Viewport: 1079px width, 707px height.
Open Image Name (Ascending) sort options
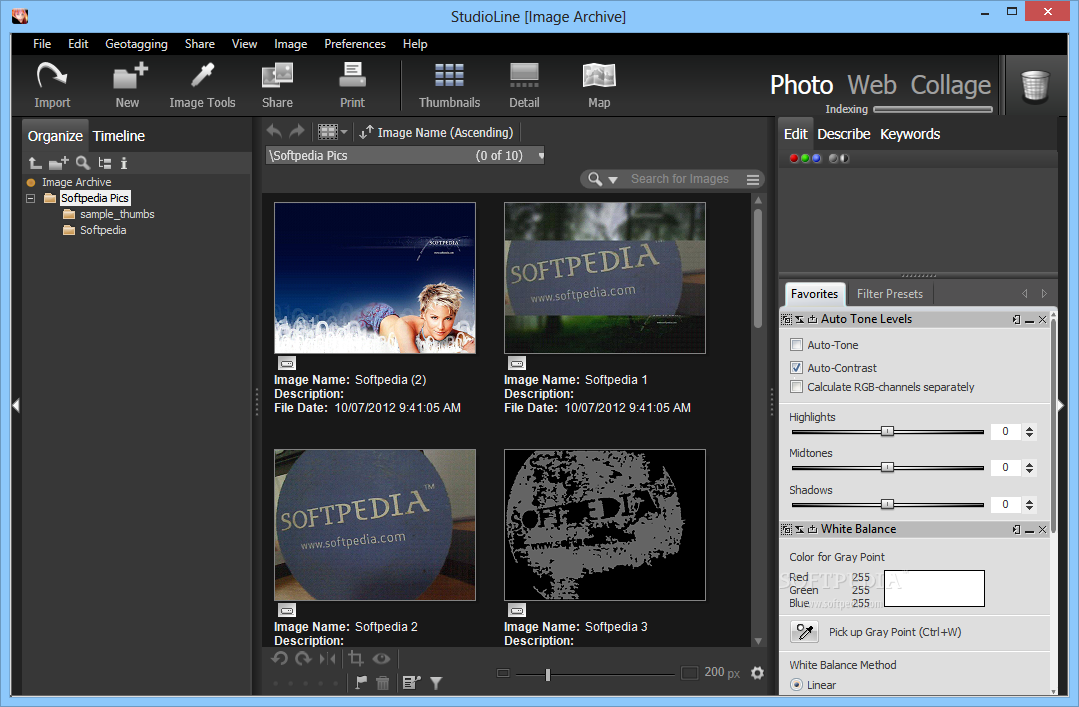click(x=436, y=132)
